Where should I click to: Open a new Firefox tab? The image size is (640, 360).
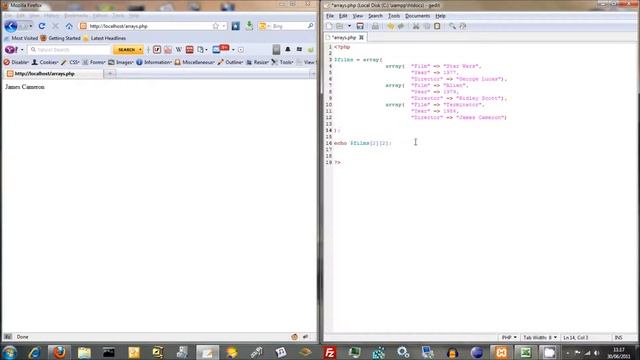109,73
